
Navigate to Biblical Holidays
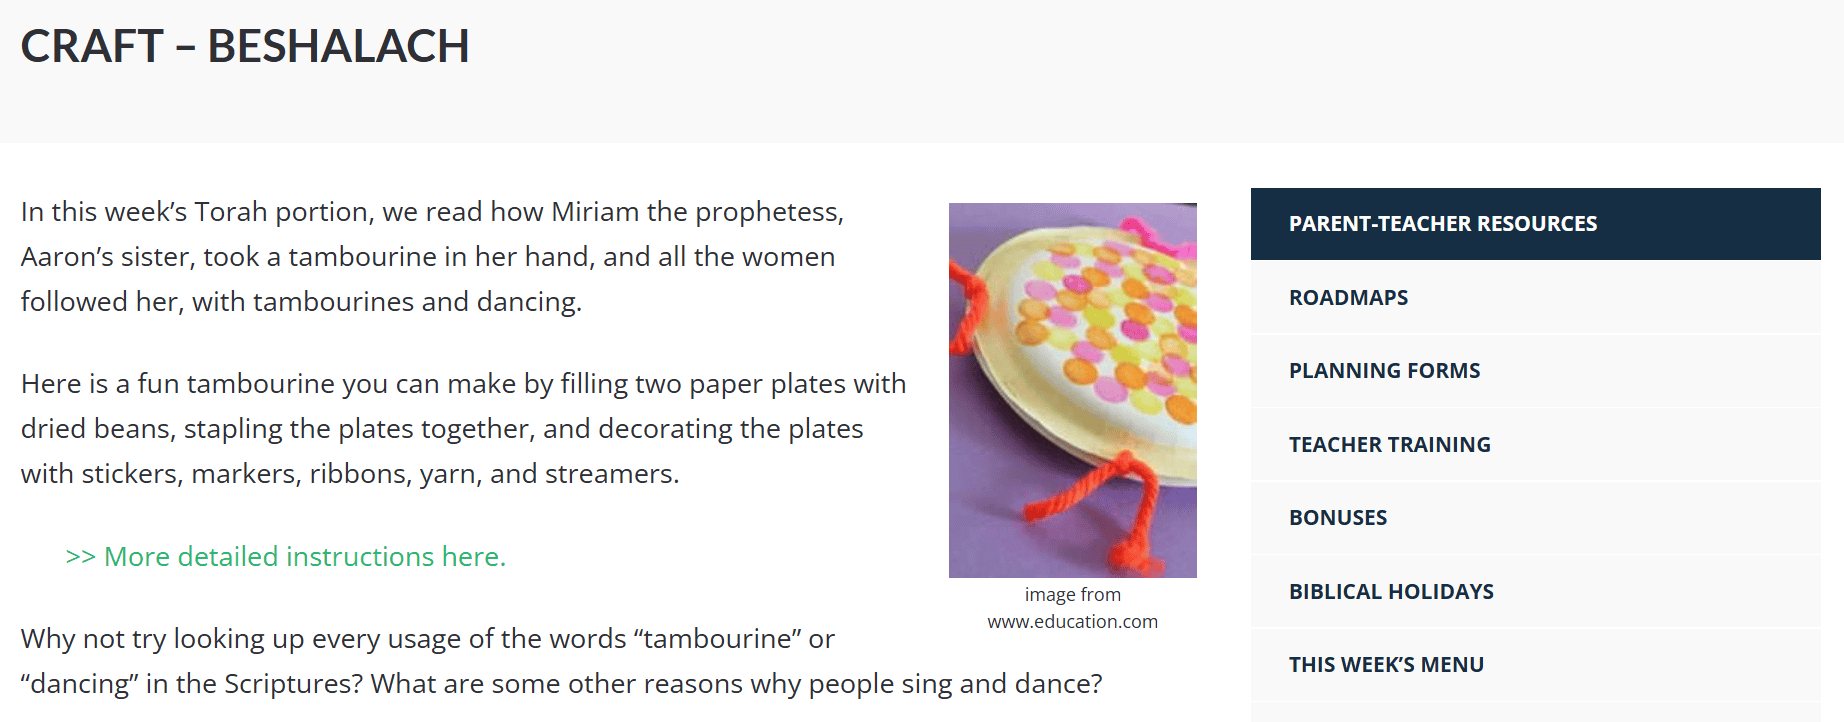coord(1391,592)
